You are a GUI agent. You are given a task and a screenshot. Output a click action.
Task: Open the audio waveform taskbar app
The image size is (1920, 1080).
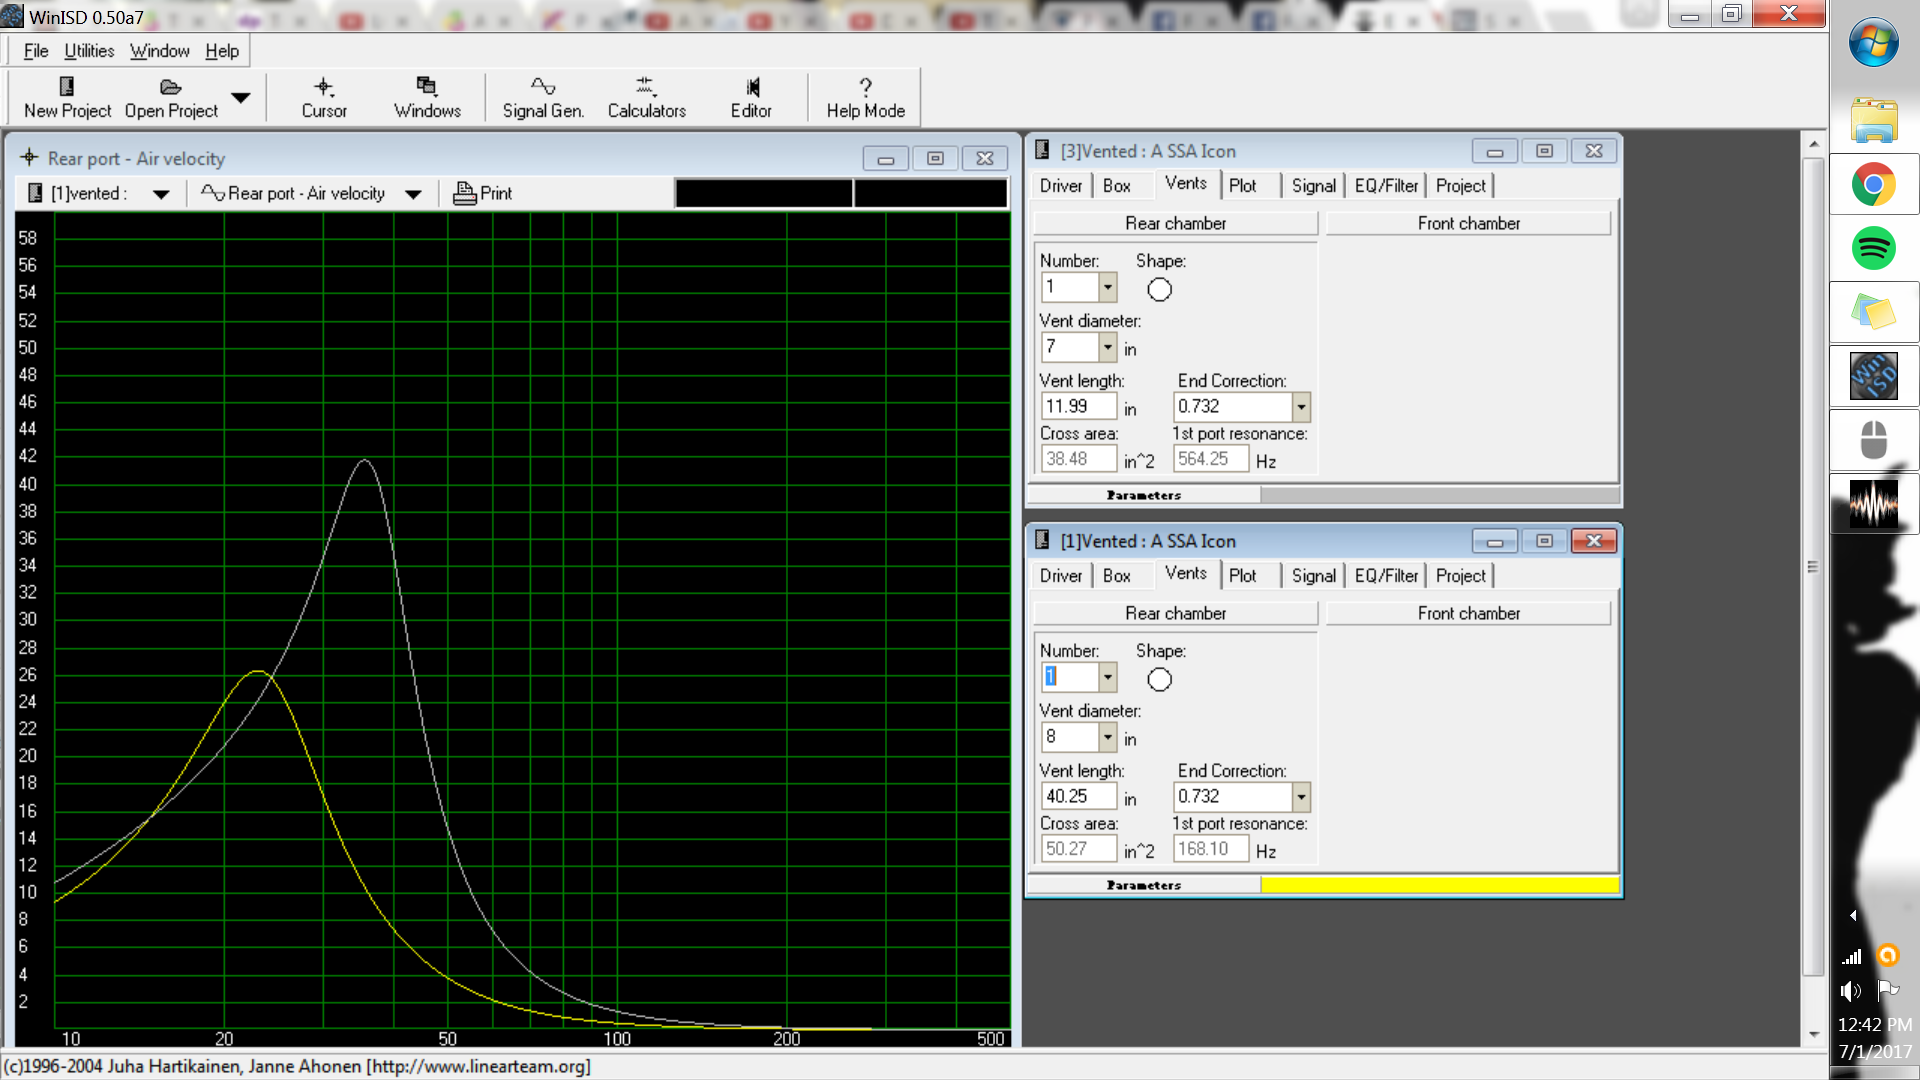click(x=1873, y=504)
